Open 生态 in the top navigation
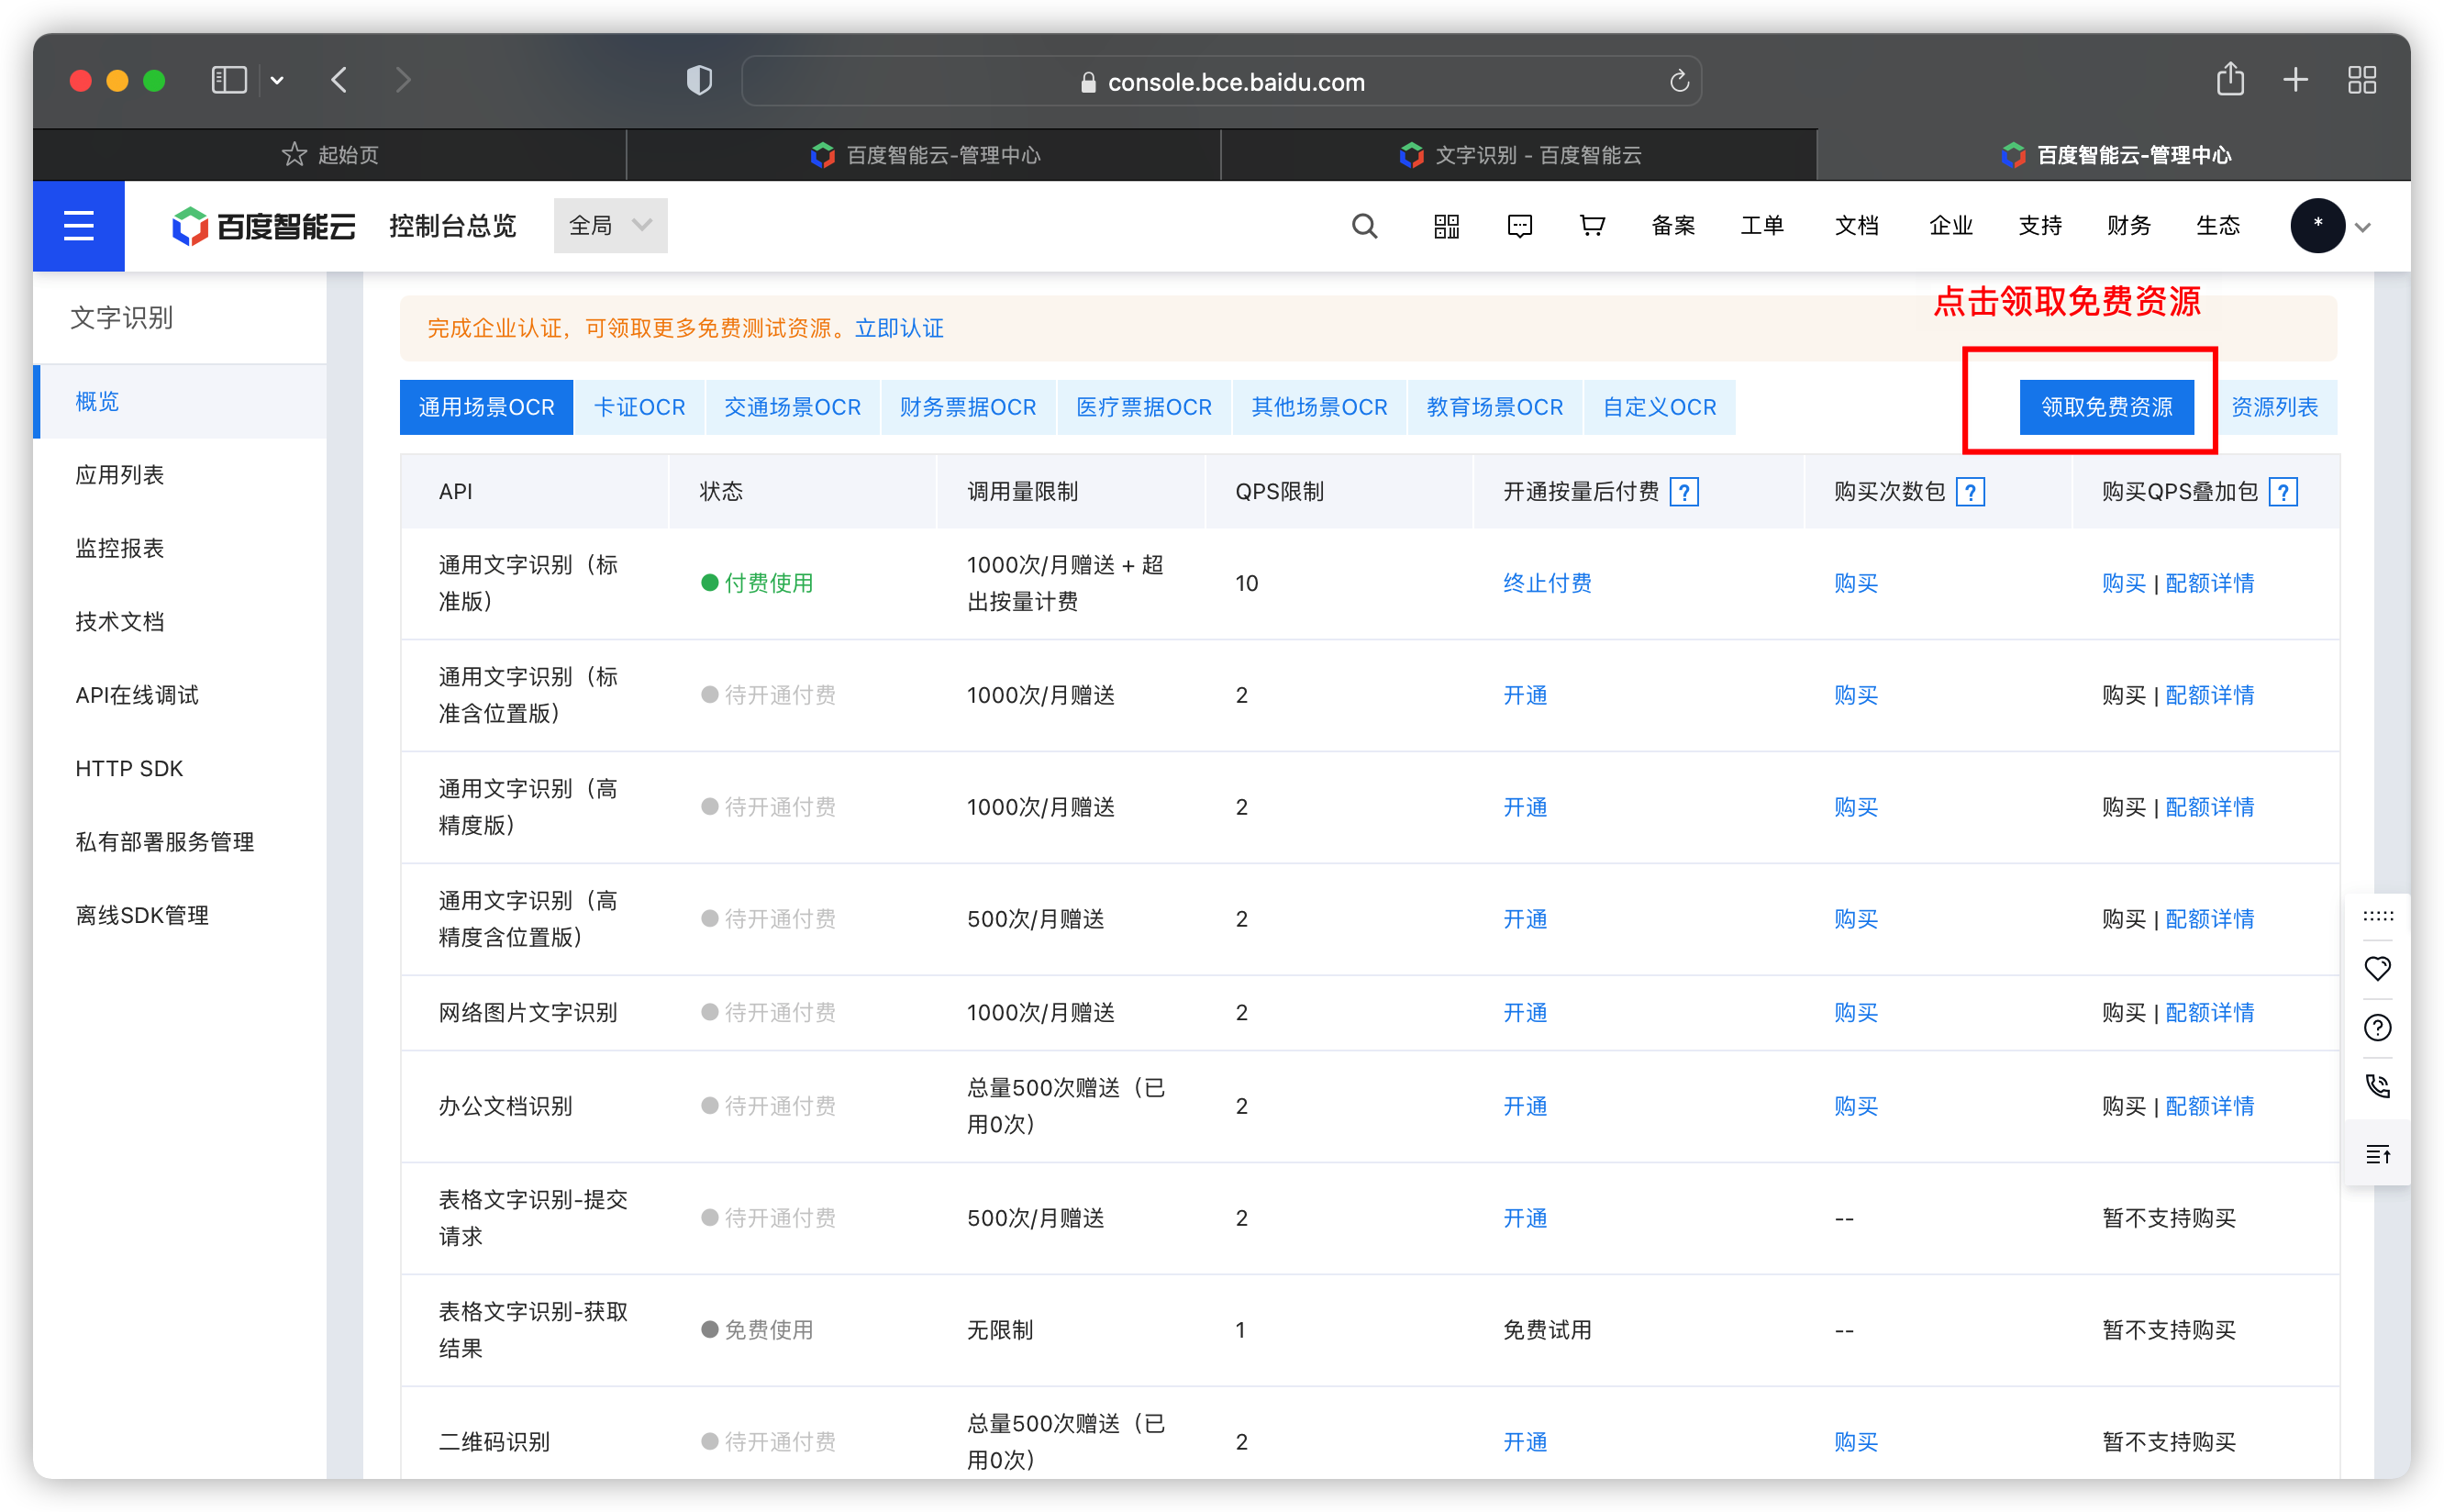The width and height of the screenshot is (2444, 1512). (2217, 226)
